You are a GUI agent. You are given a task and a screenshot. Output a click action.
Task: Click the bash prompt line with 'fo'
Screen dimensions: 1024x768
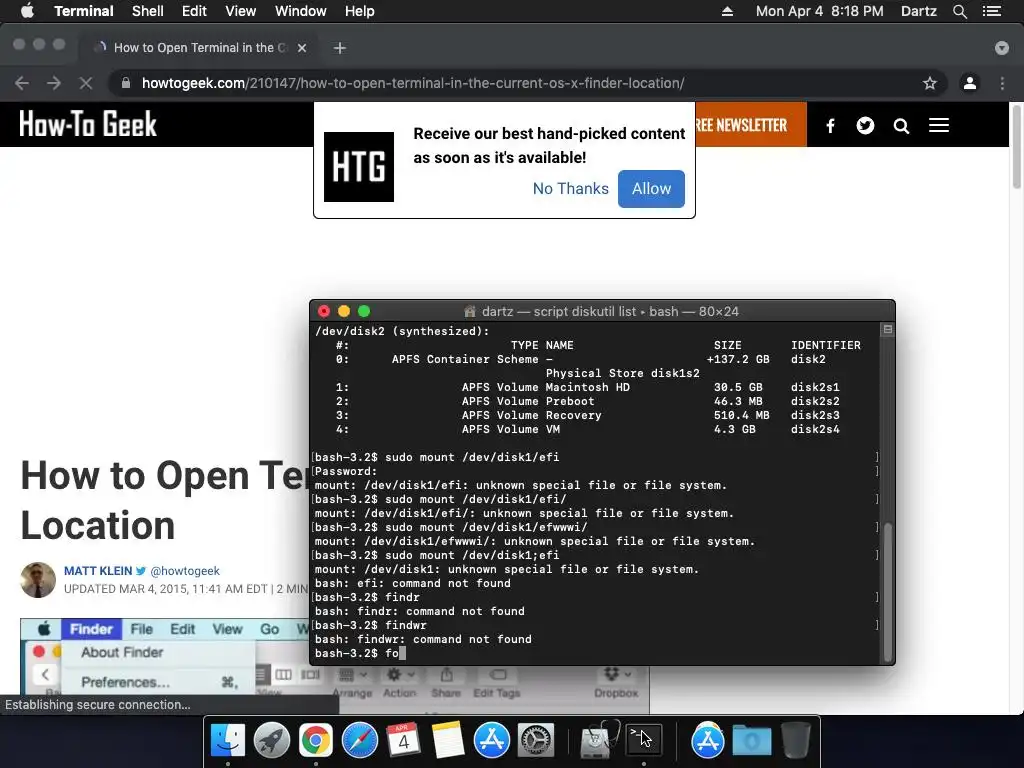(x=360, y=653)
